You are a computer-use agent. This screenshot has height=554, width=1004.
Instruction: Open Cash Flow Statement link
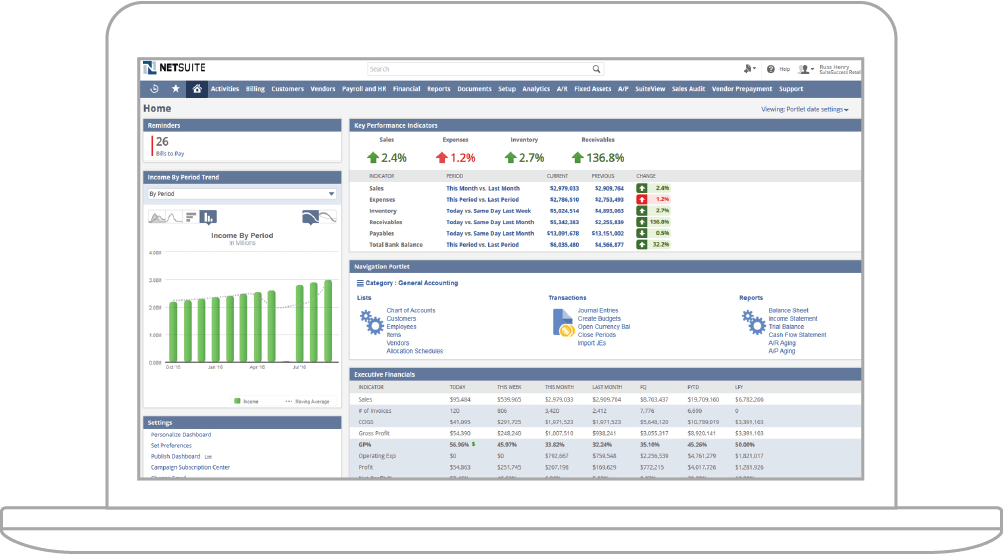pyautogui.click(x=797, y=335)
